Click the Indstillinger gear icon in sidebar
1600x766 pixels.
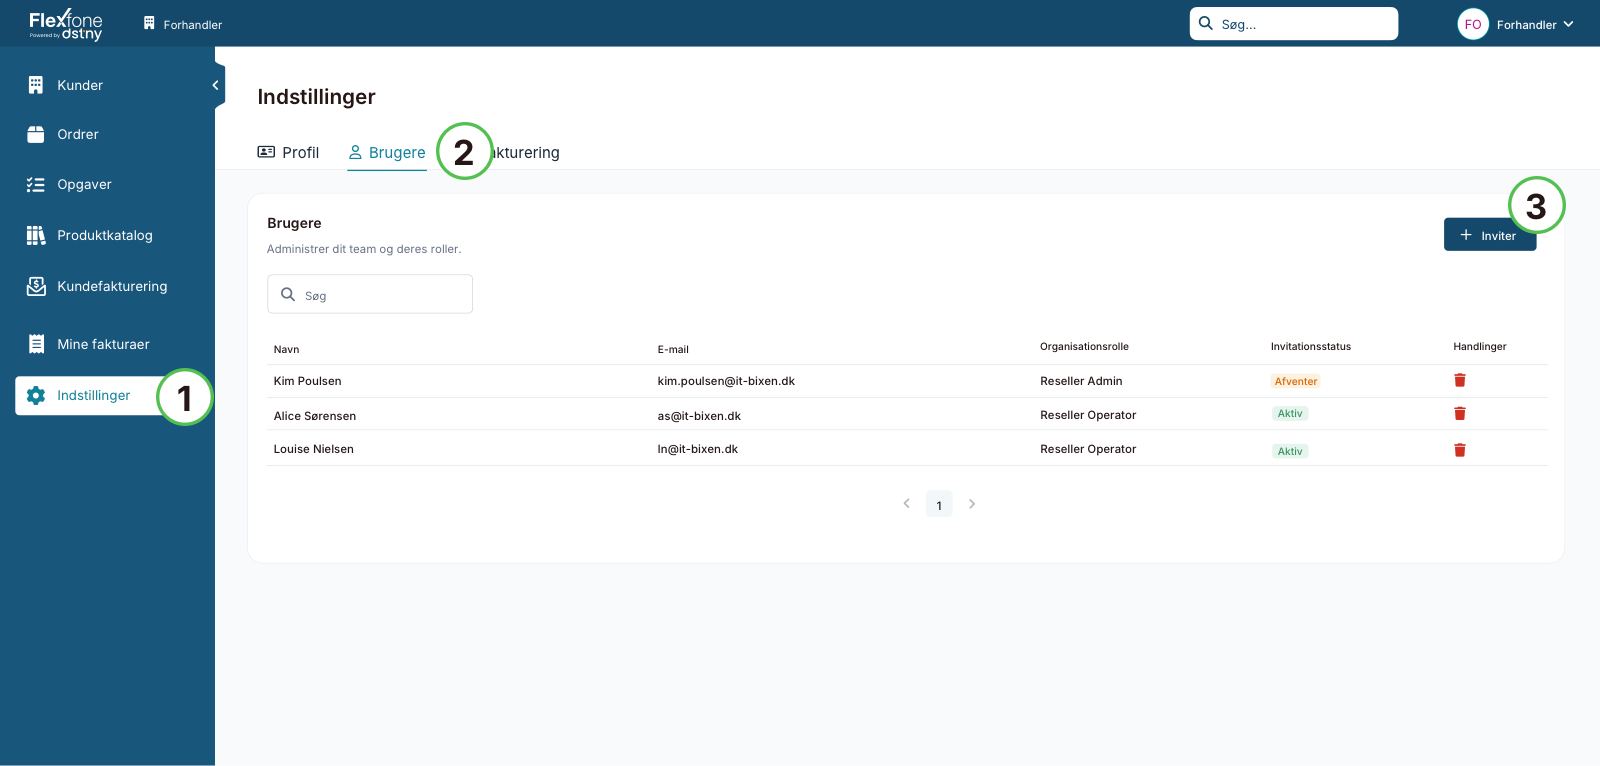point(36,395)
